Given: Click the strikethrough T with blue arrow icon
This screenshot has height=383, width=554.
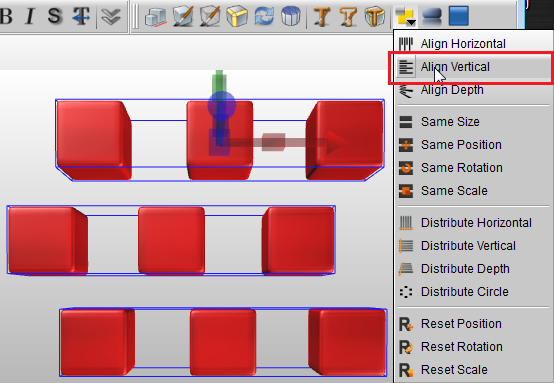Looking at the screenshot, I should (81, 16).
